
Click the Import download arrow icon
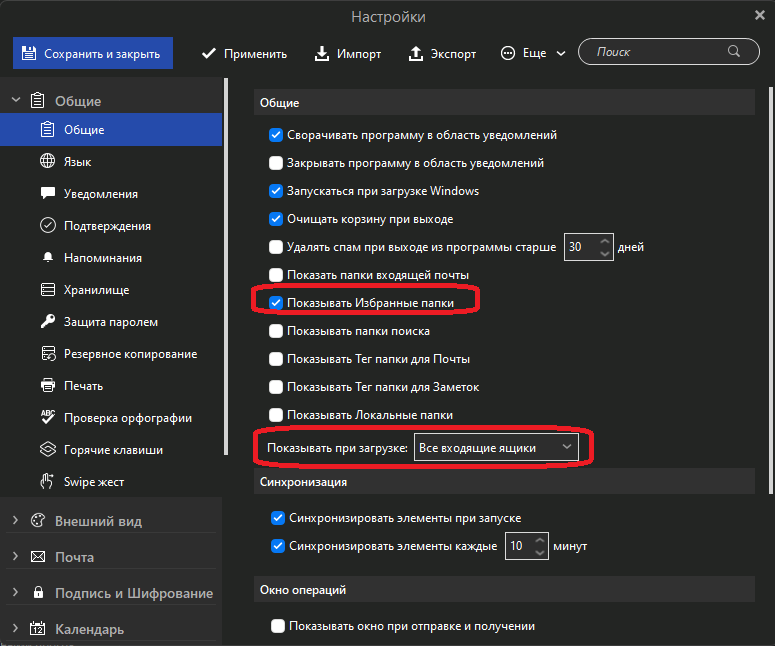322,53
